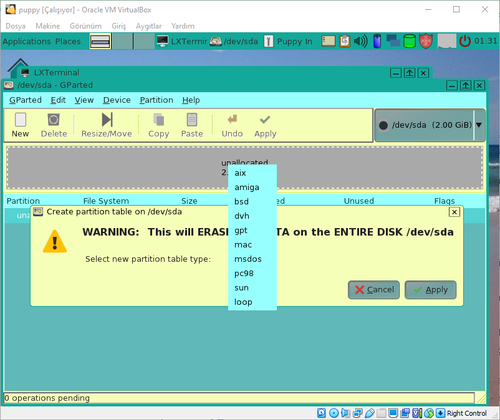The height and width of the screenshot is (420, 500).
Task: Click the Paste partition icon
Action: tap(192, 120)
